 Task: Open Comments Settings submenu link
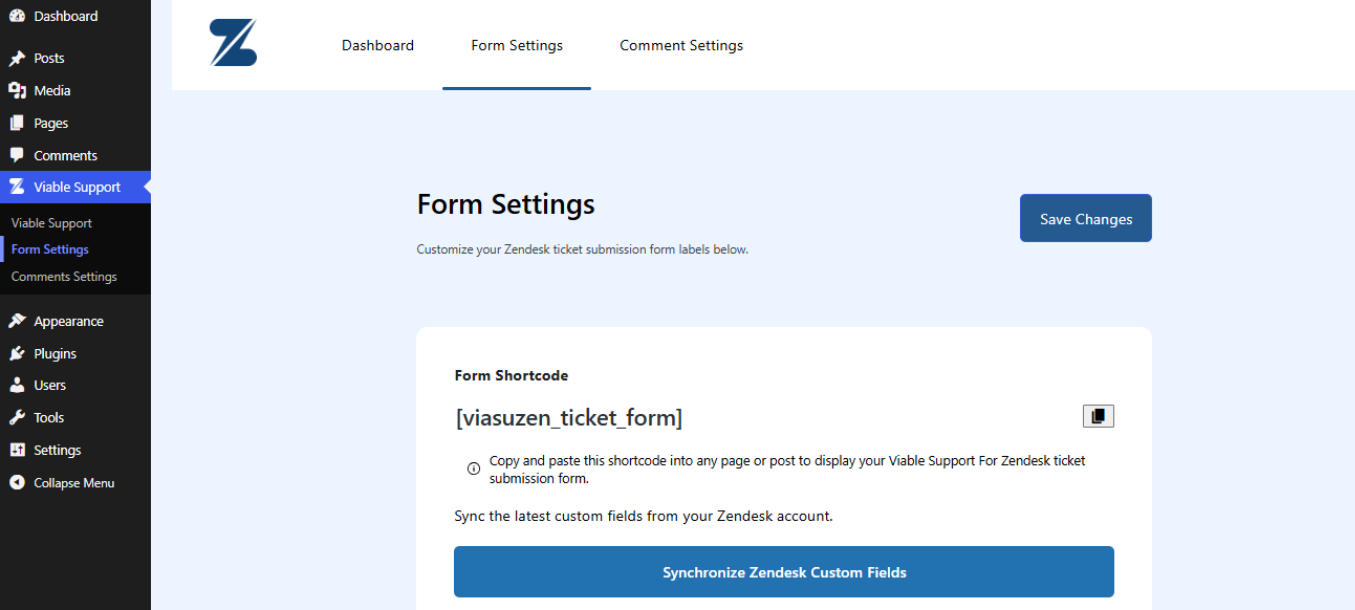click(x=64, y=276)
